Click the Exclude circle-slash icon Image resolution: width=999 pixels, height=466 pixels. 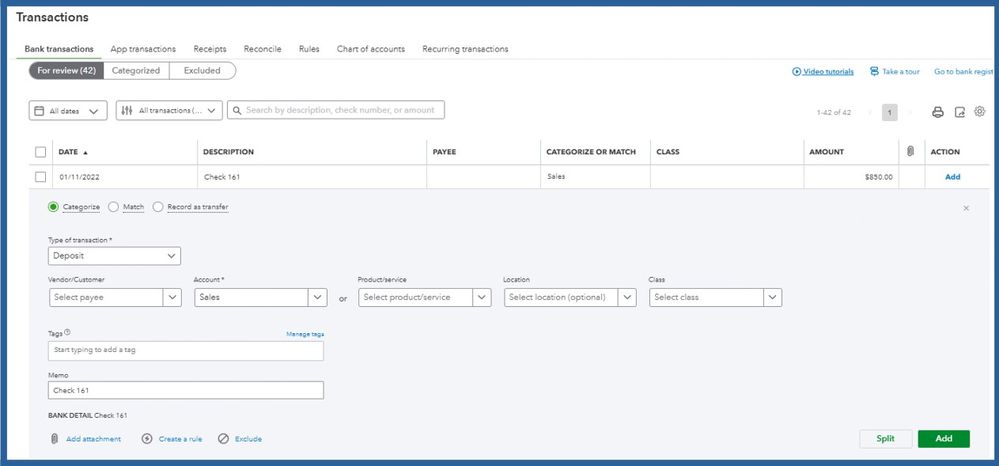(223, 439)
